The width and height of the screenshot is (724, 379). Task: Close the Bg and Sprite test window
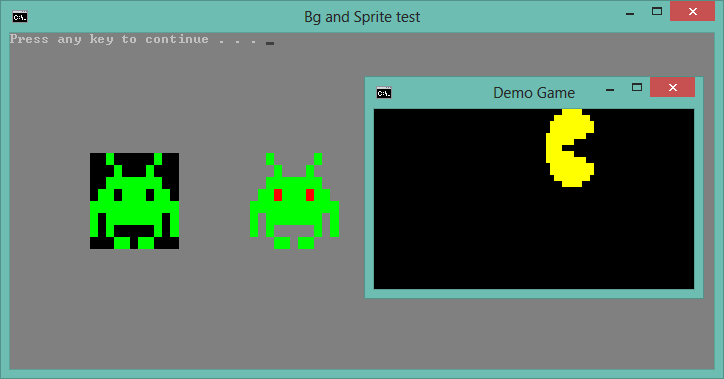693,12
